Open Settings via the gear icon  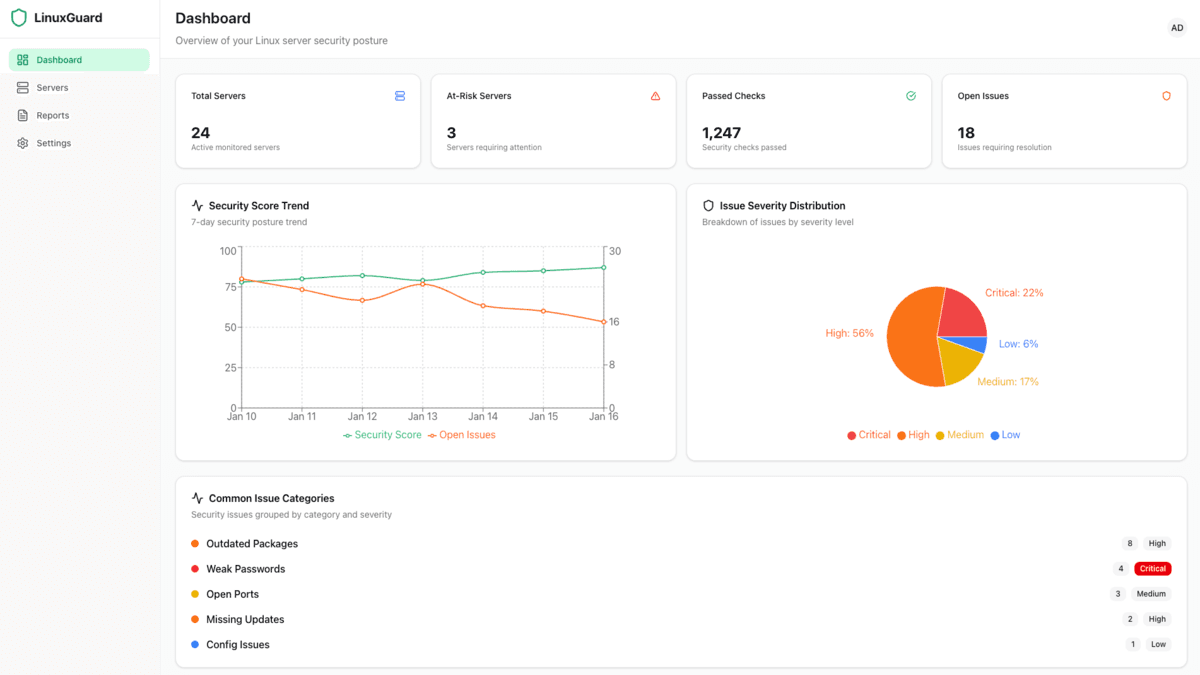coord(22,143)
